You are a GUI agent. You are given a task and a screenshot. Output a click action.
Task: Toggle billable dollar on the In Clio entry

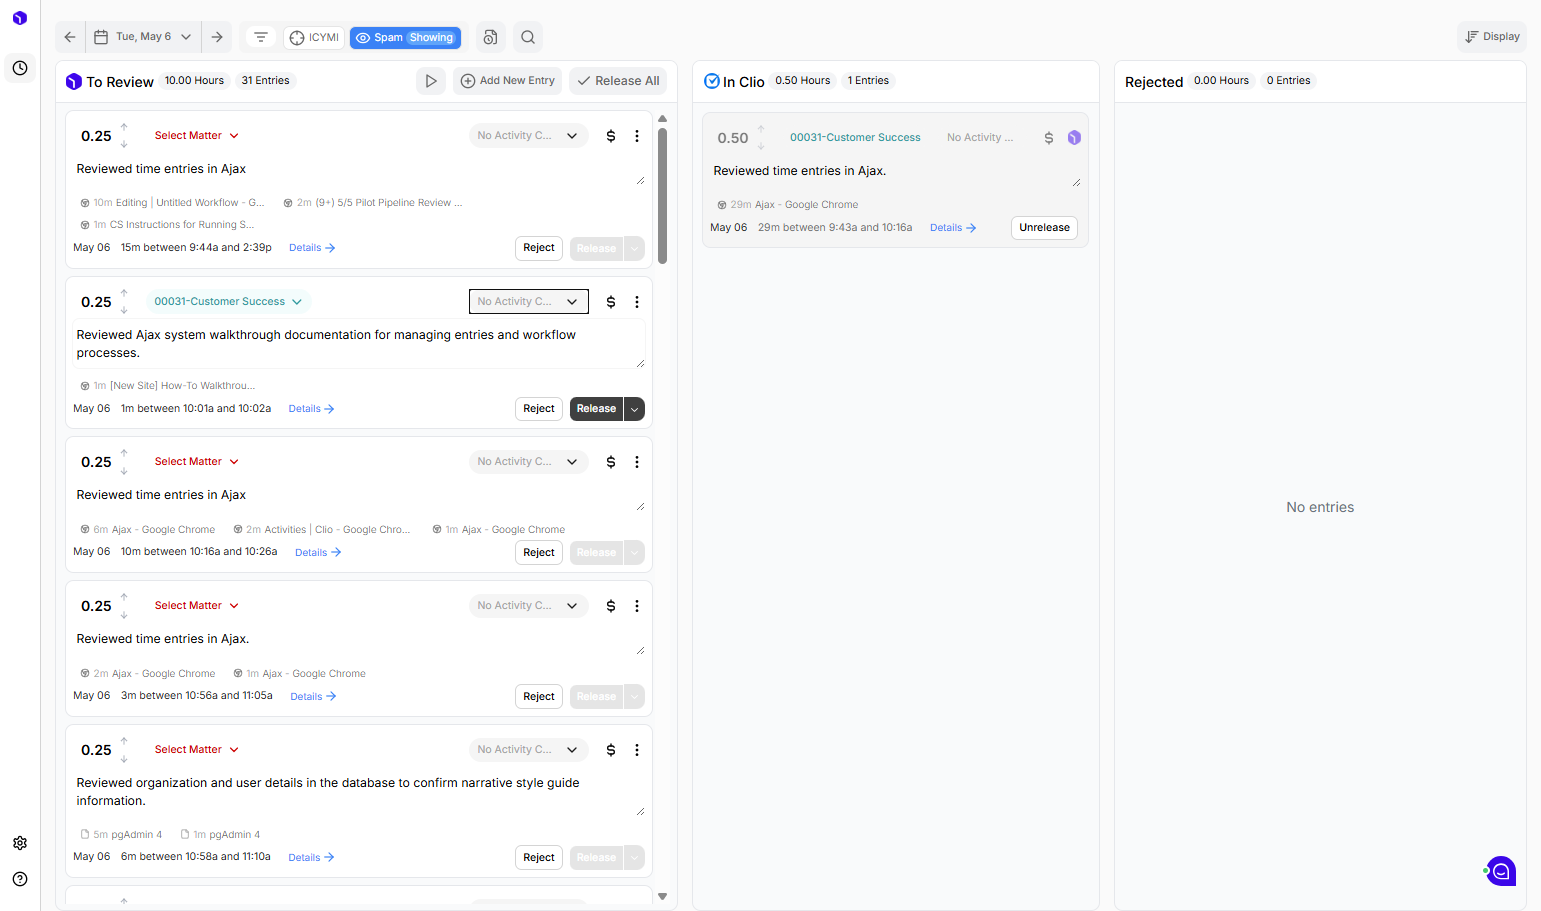1049,138
